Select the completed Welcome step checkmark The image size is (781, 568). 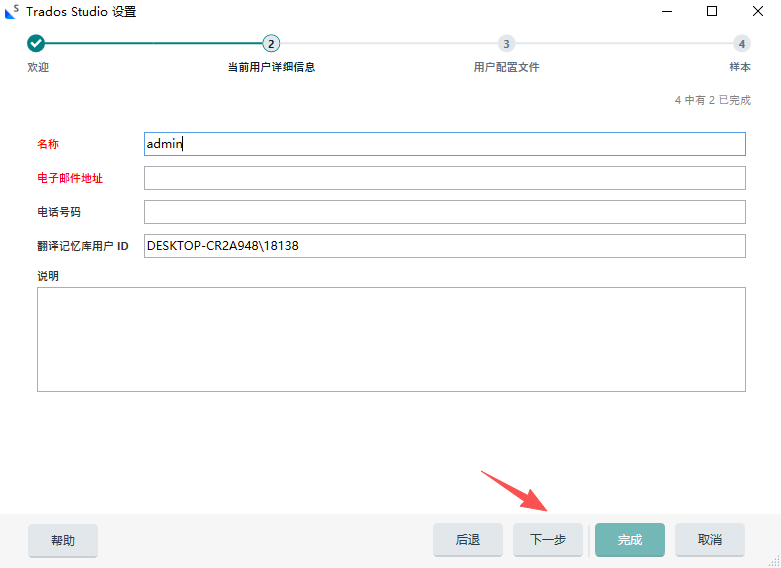pos(36,44)
